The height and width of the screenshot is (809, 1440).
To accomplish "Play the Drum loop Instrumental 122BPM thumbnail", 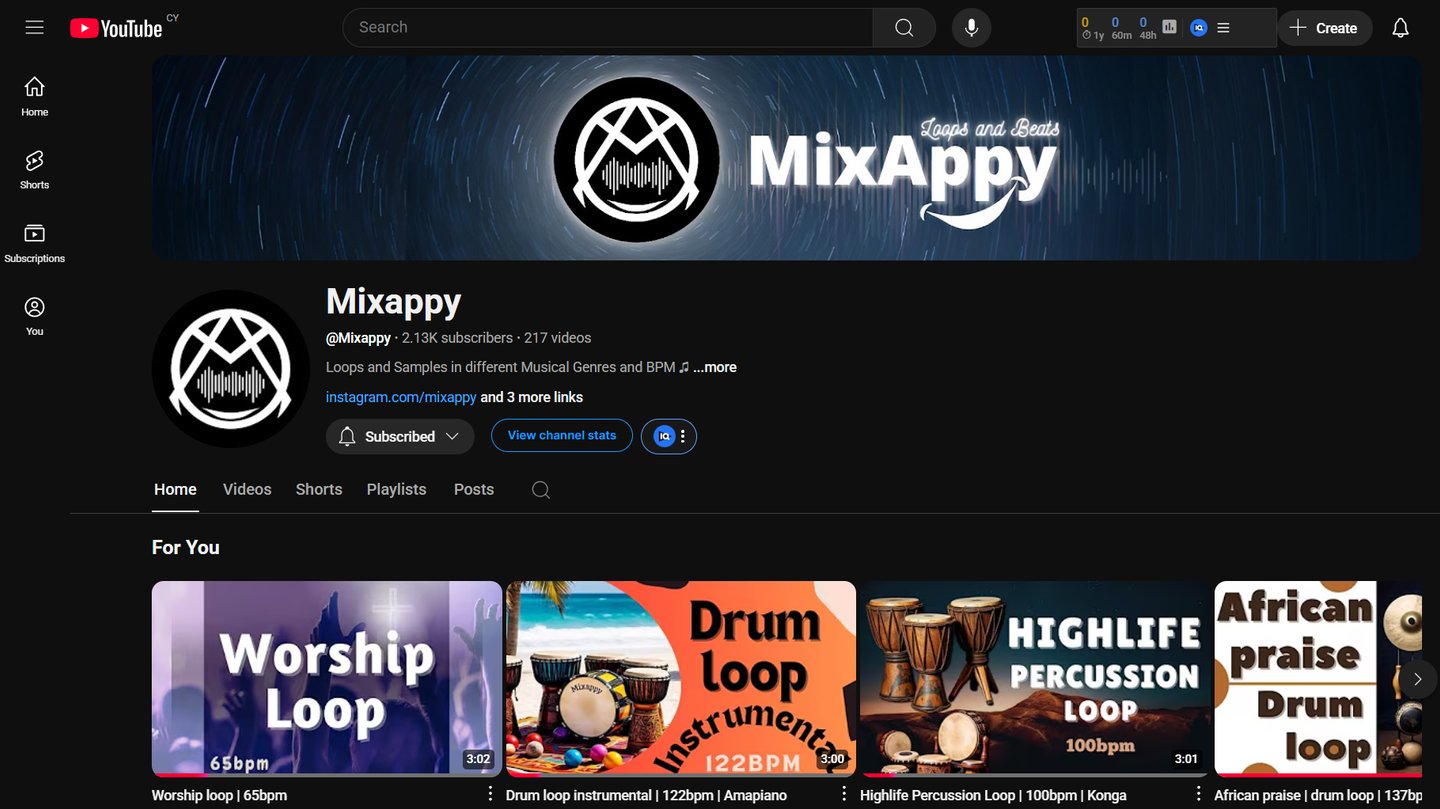I will pyautogui.click(x=681, y=679).
